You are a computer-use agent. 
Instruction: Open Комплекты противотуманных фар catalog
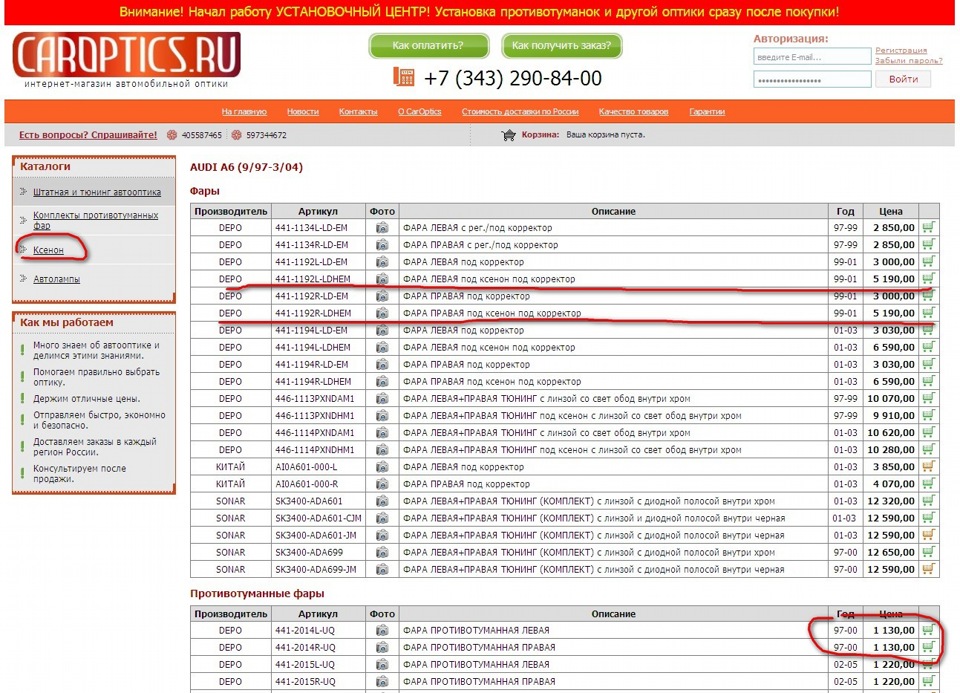pos(96,220)
